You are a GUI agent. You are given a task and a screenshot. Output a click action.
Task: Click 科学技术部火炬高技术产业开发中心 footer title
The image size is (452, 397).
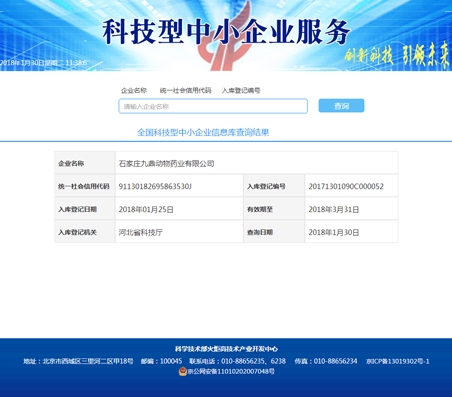pyautogui.click(x=226, y=349)
